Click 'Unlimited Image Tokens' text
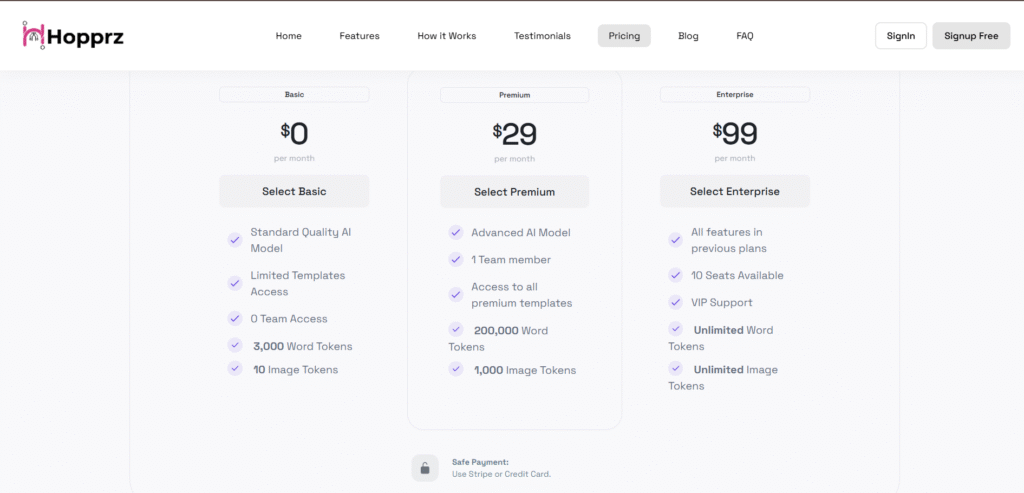This screenshot has width=1024, height=493. [723, 377]
